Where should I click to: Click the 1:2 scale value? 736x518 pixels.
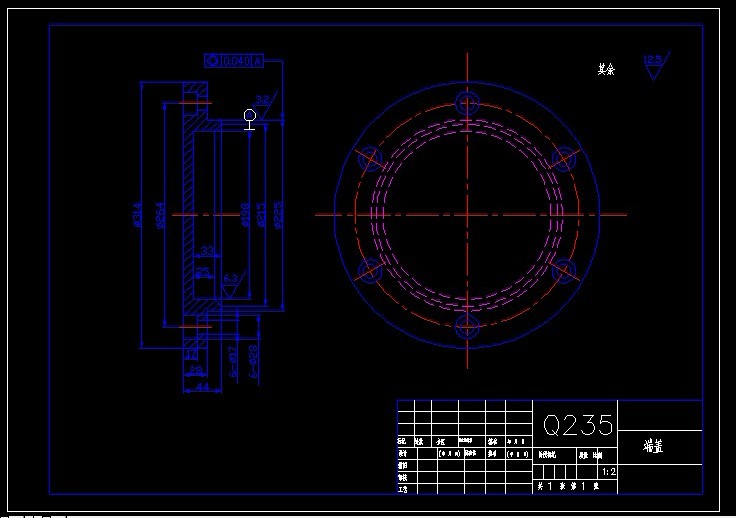pos(609,472)
